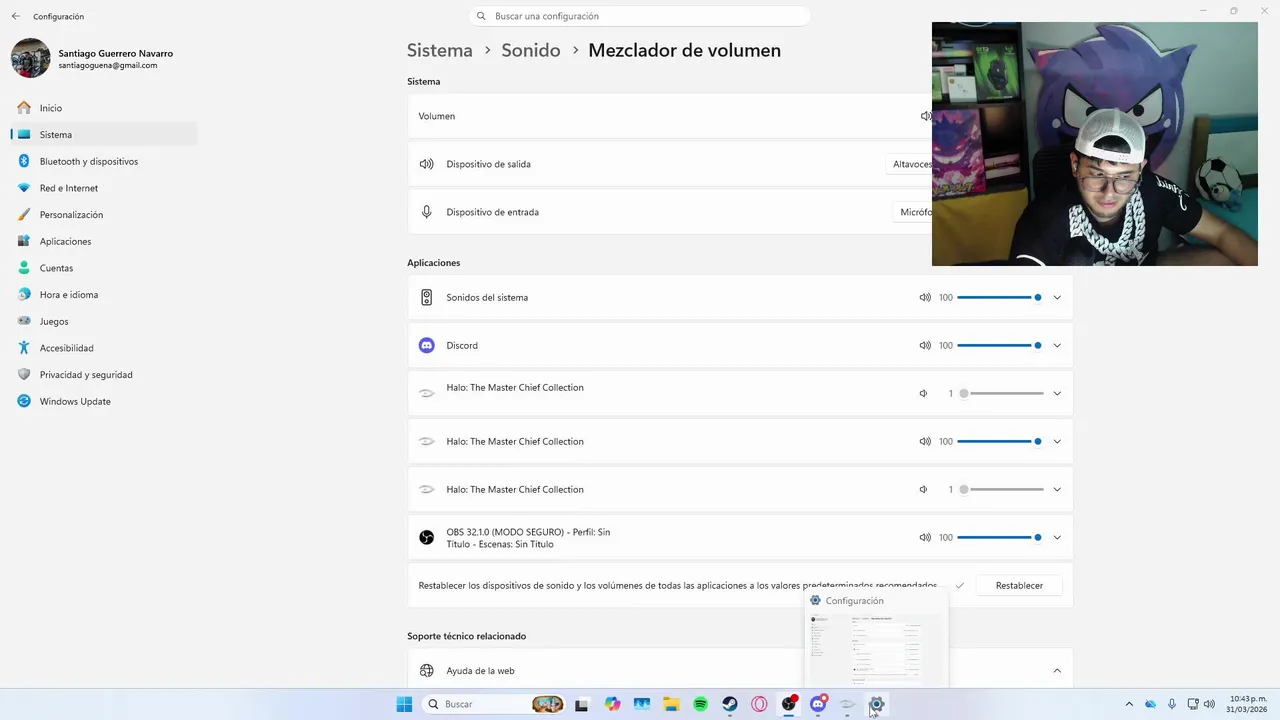Click the Discord app icon in mixer
Image resolution: width=1280 pixels, height=720 pixels.
click(x=427, y=345)
